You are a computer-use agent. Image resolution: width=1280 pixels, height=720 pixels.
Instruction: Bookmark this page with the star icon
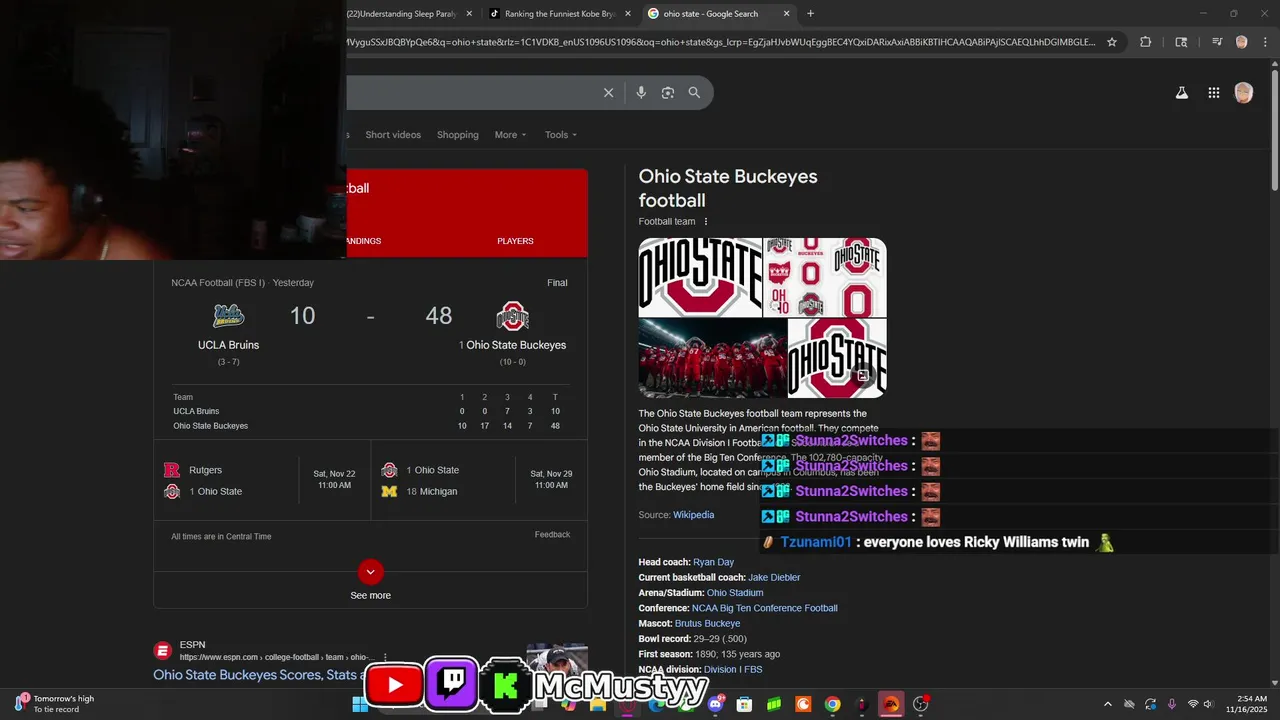[1111, 42]
